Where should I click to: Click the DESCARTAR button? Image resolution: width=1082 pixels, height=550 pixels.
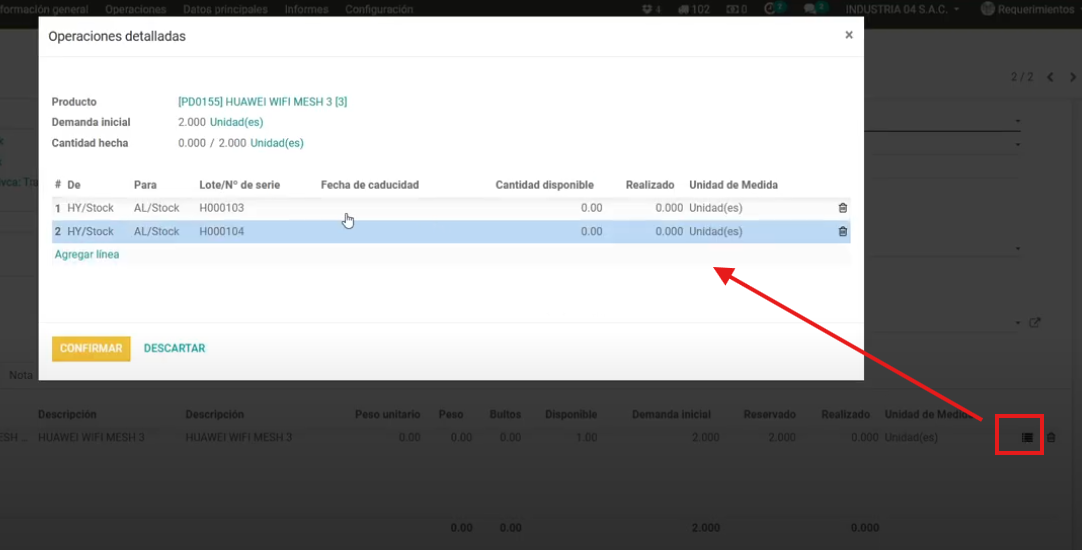tap(174, 348)
